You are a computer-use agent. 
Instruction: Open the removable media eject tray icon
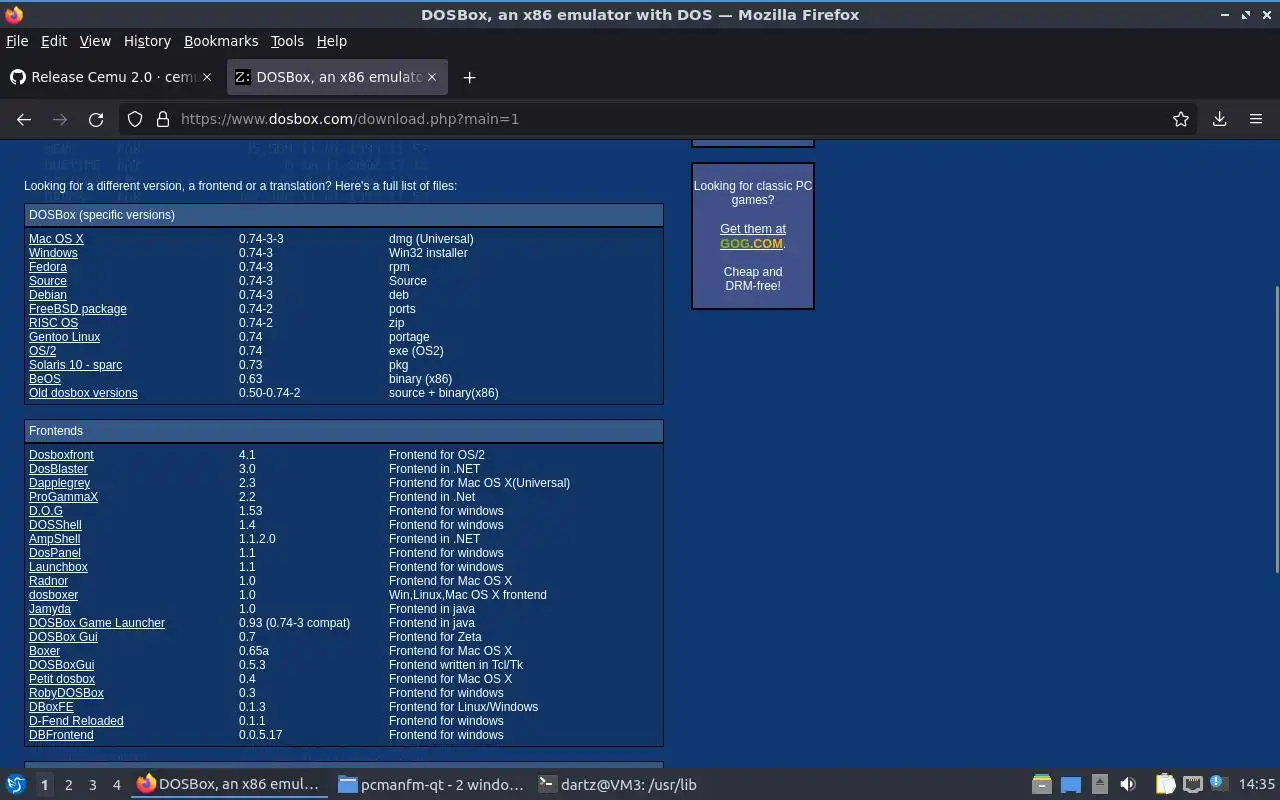1099,785
